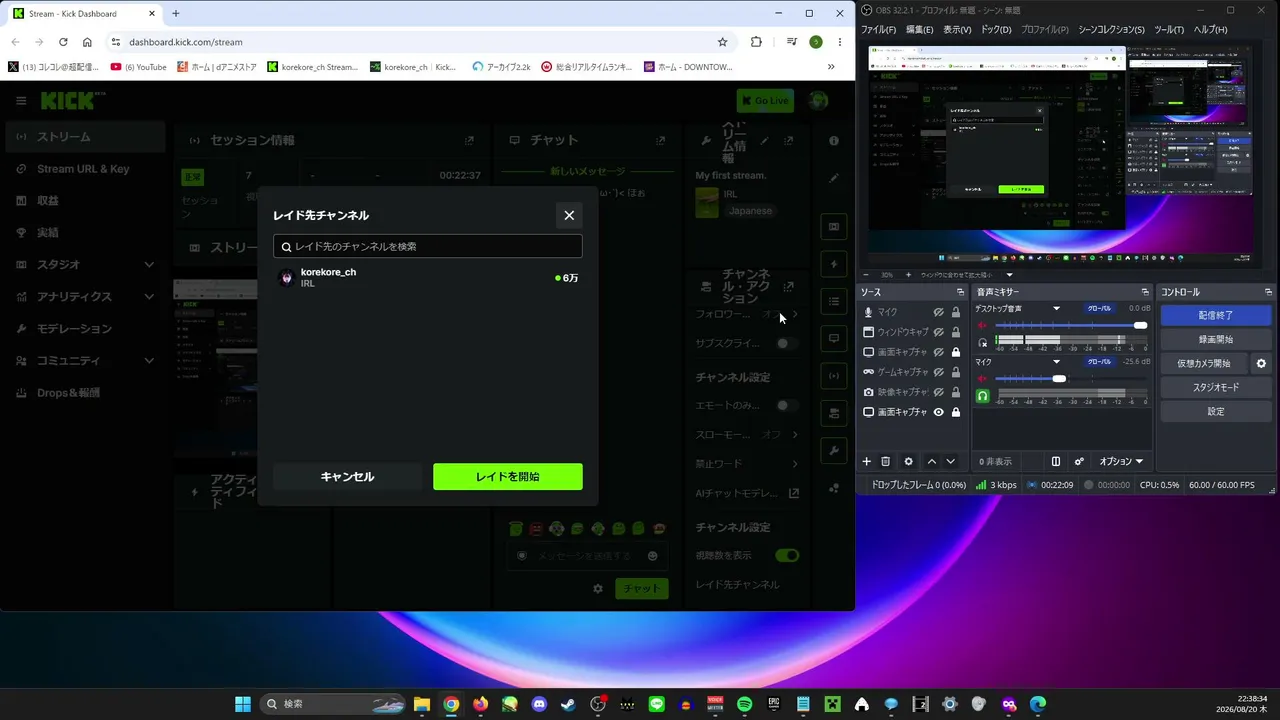Click the Chrome address bar URL
This screenshot has width=1280, height=720.
coord(186,42)
